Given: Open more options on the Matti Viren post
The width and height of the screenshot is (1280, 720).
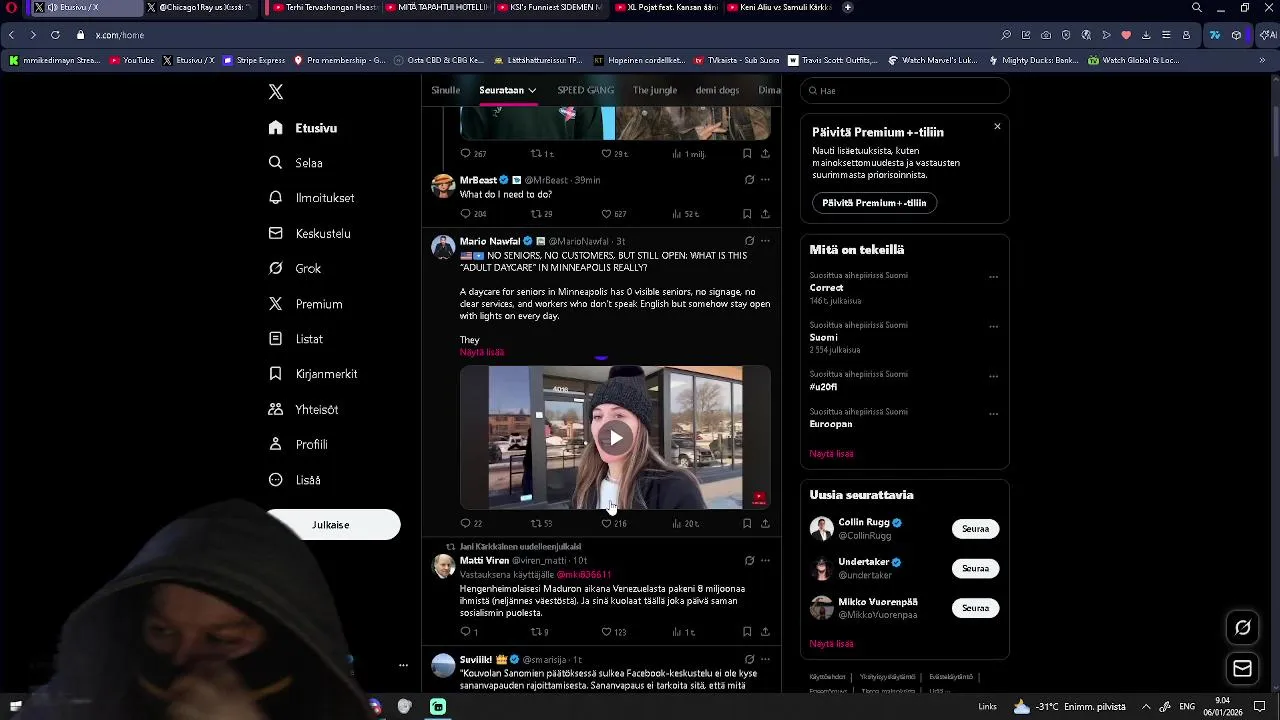Looking at the screenshot, I should click(x=765, y=560).
